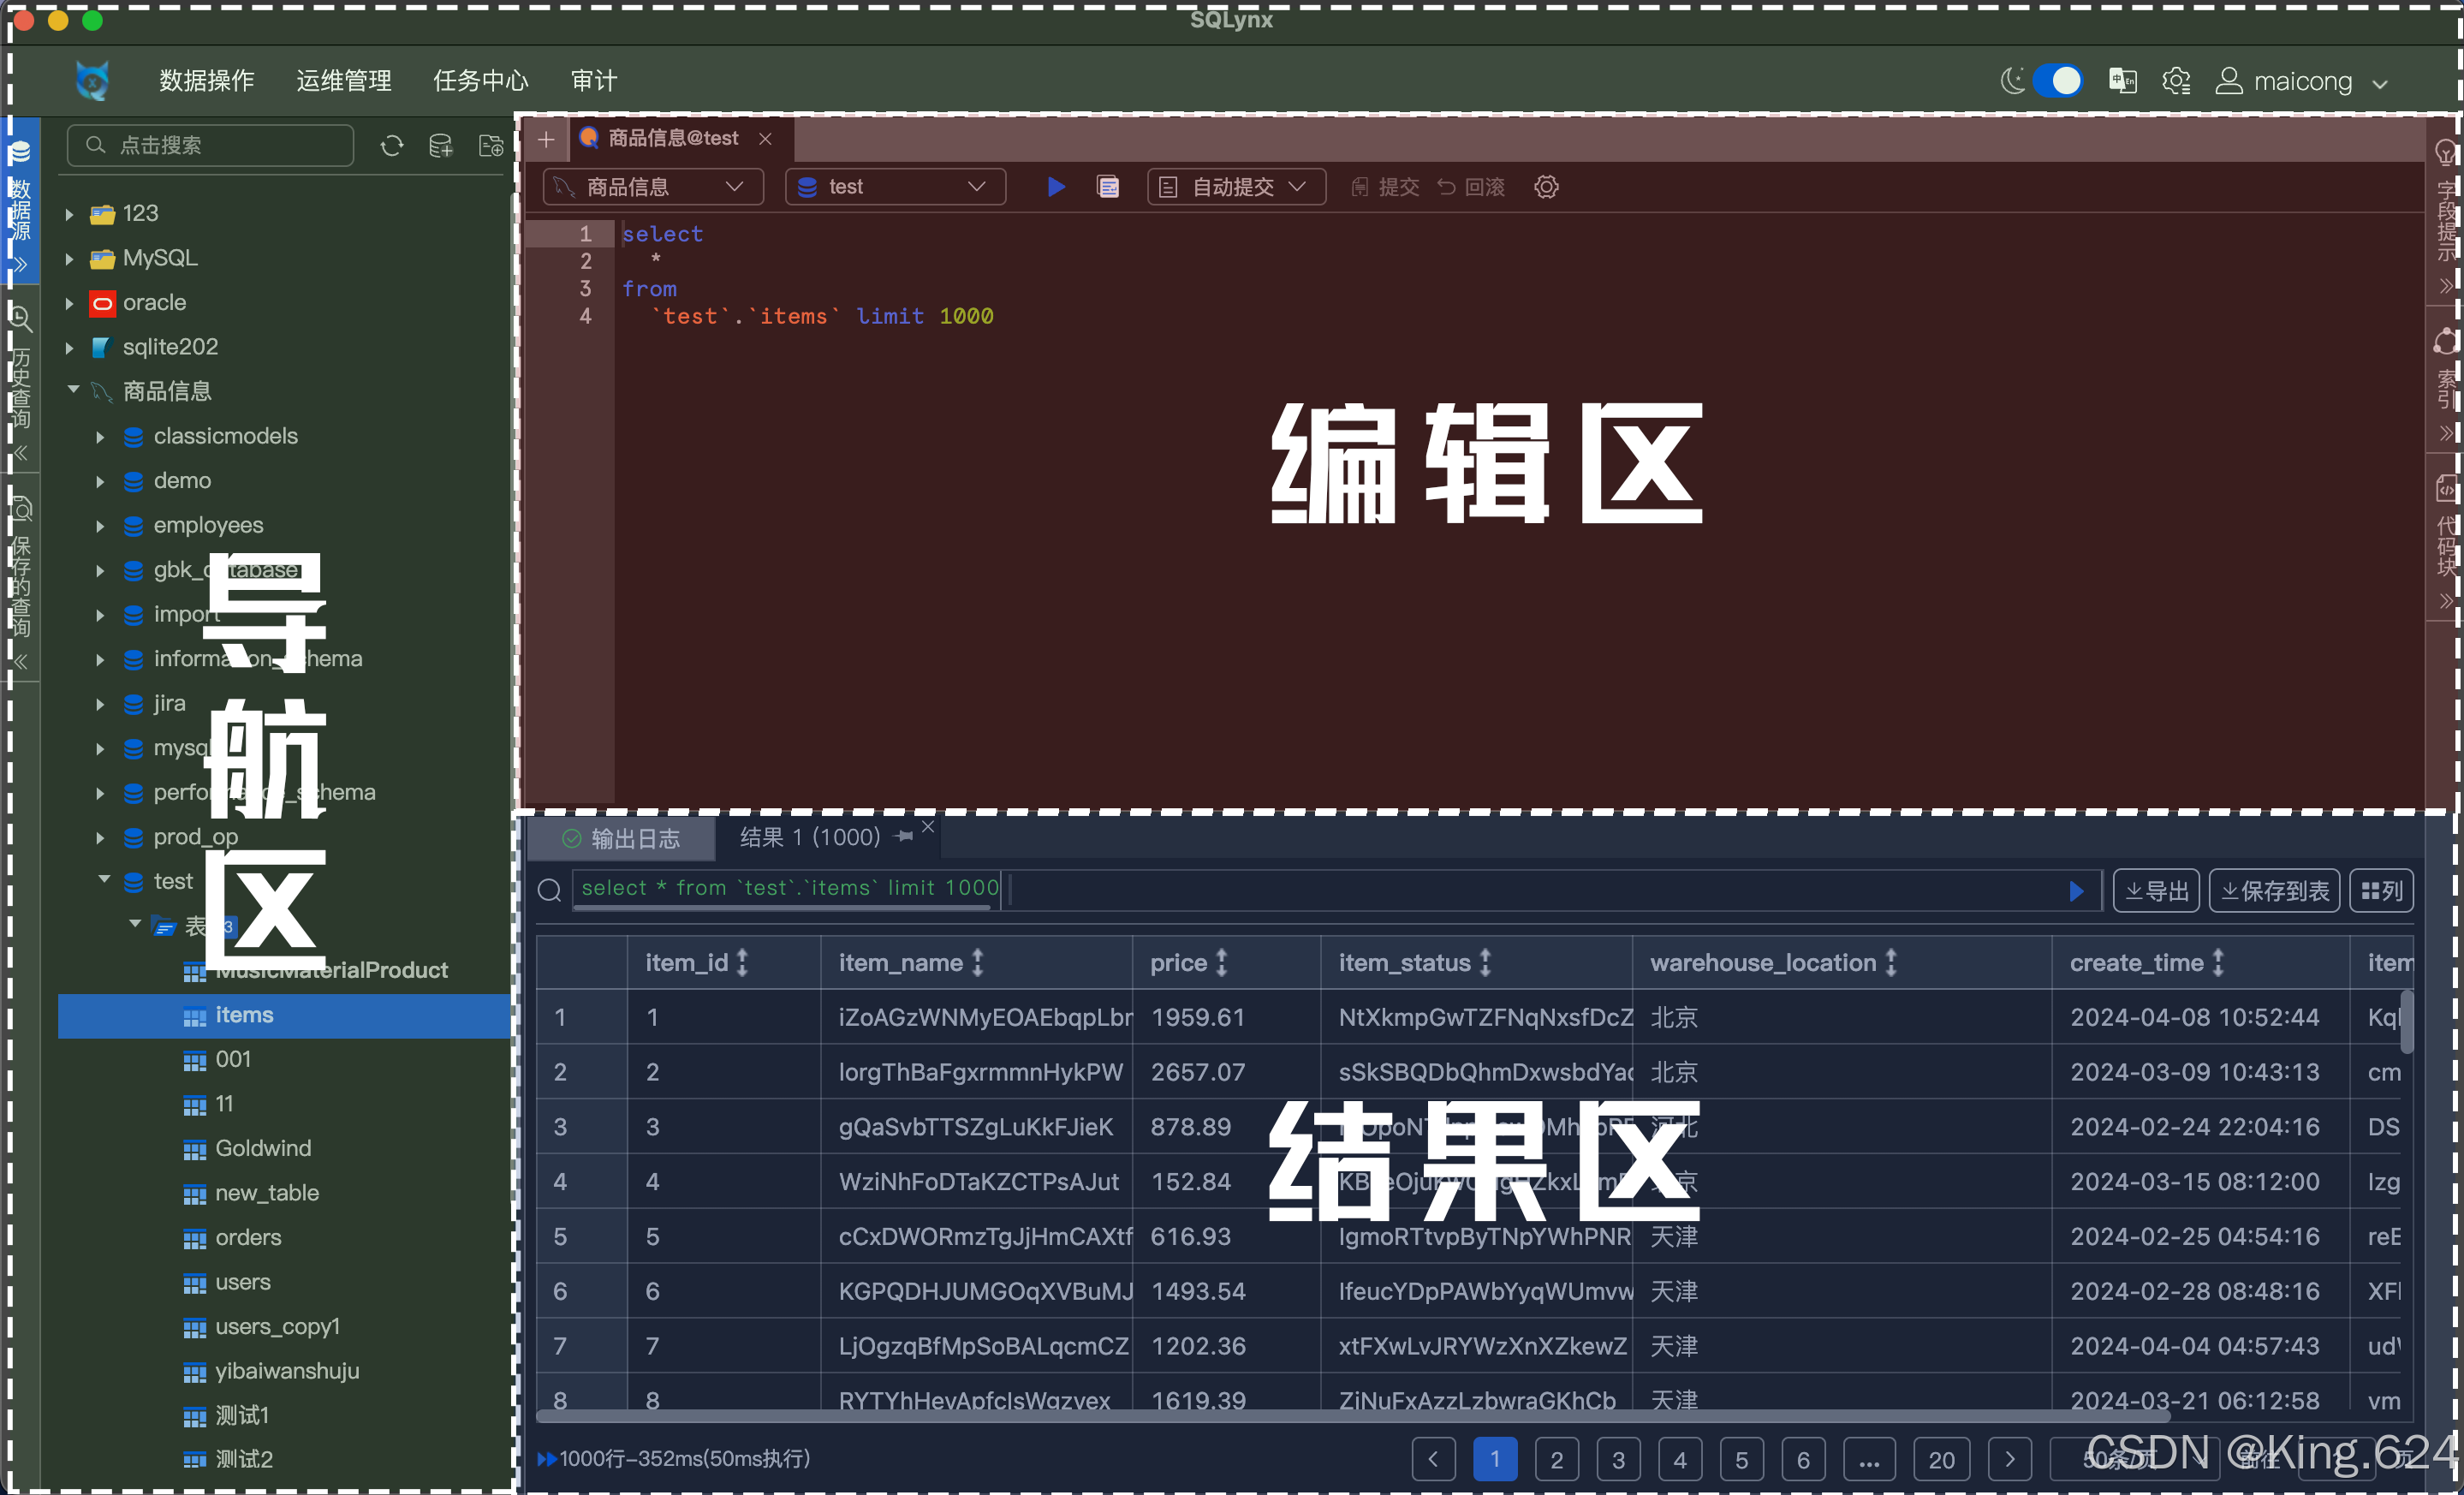Image resolution: width=2464 pixels, height=1495 pixels.
Task: Refresh the data source tree
Action: tap(391, 146)
